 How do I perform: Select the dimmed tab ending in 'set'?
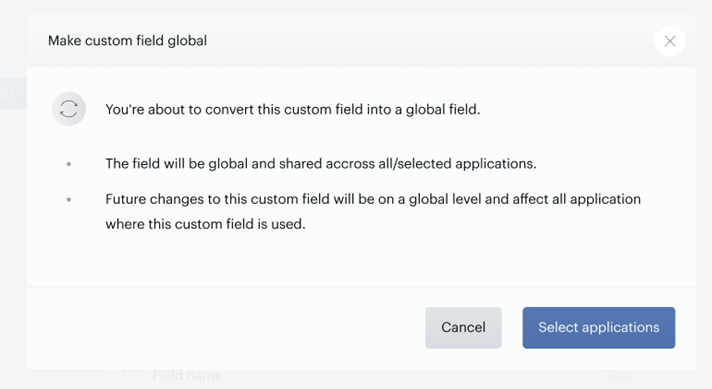click(10, 93)
